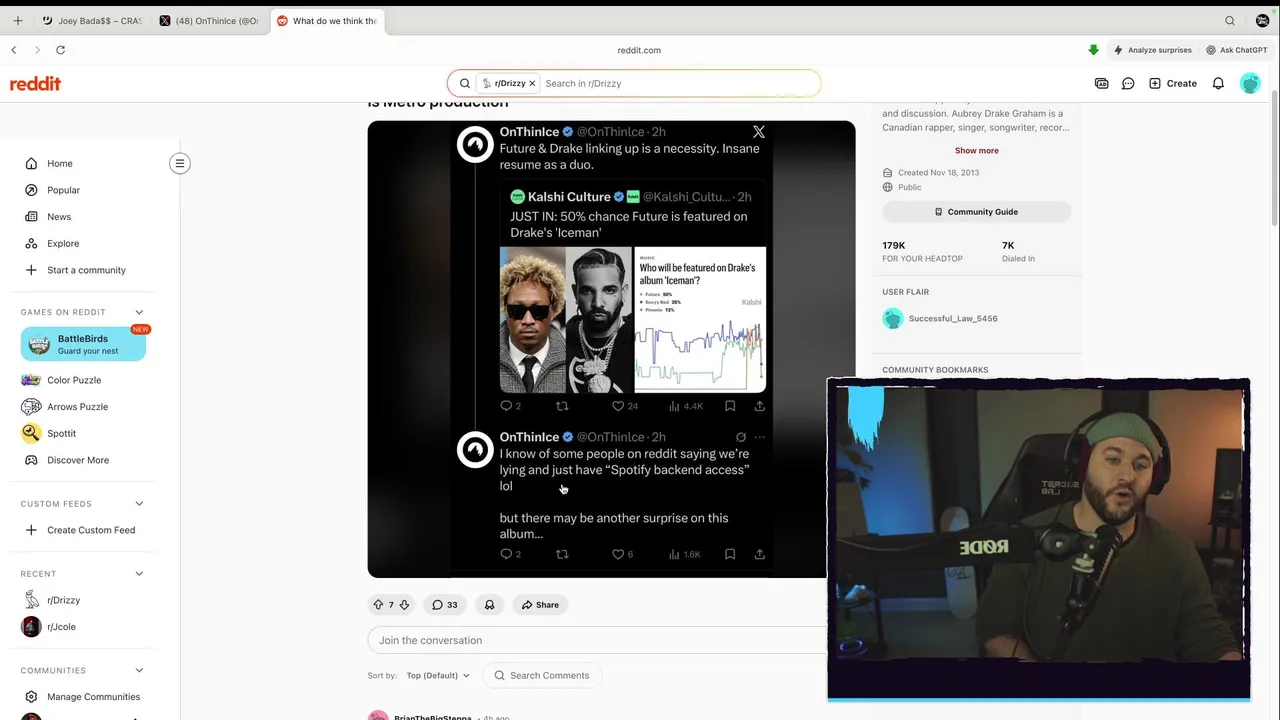
Task: Open Sort by Top (Default) dropdown
Action: (x=437, y=675)
